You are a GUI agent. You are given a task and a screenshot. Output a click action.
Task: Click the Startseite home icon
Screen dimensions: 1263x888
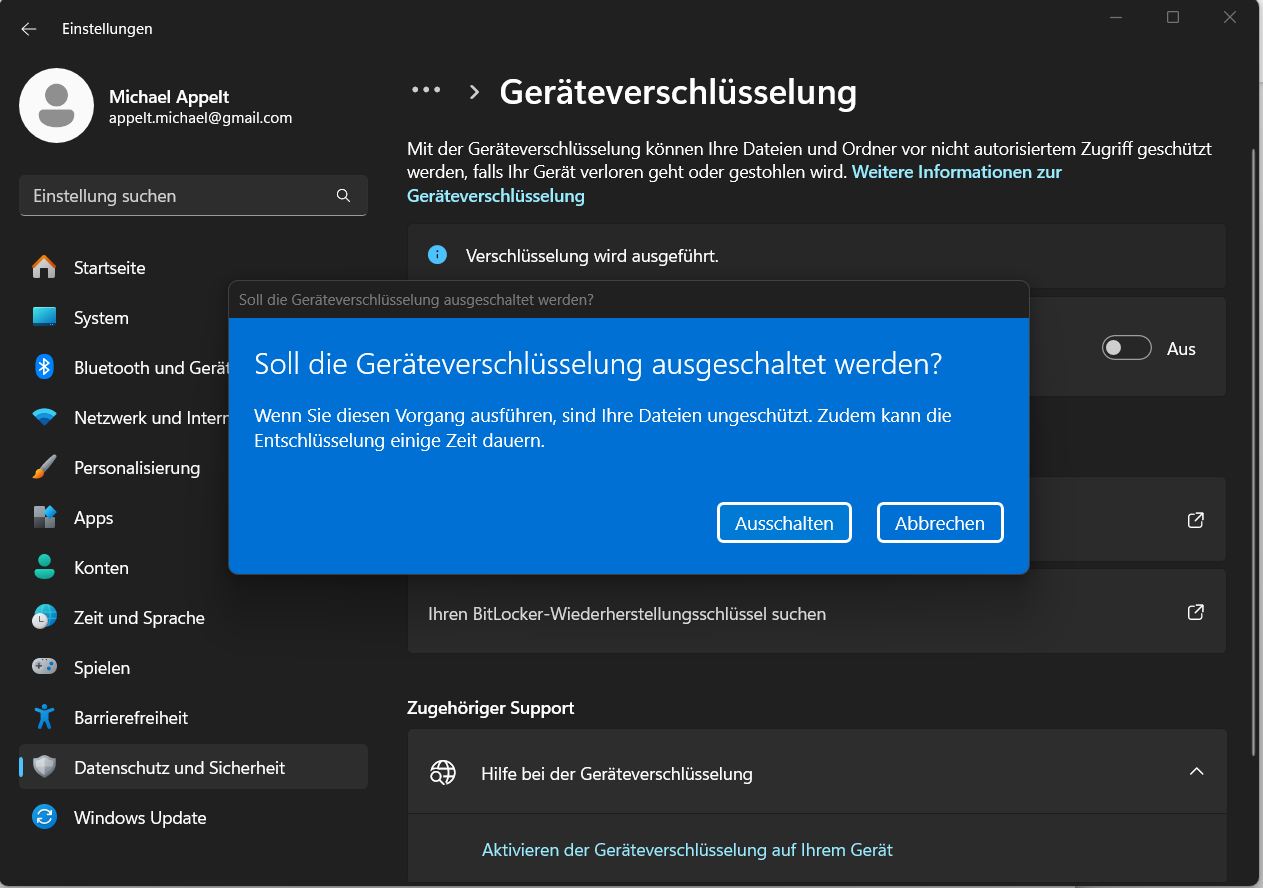click(x=44, y=268)
